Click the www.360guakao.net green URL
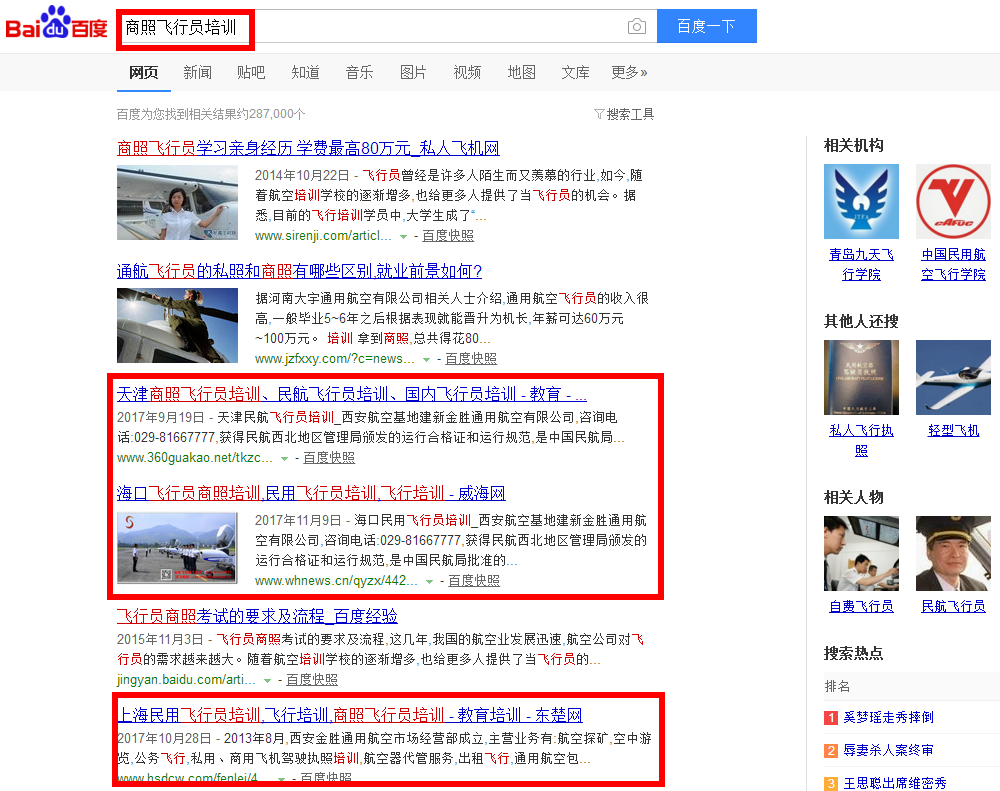The height and width of the screenshot is (791, 1000). pyautogui.click(x=195, y=457)
